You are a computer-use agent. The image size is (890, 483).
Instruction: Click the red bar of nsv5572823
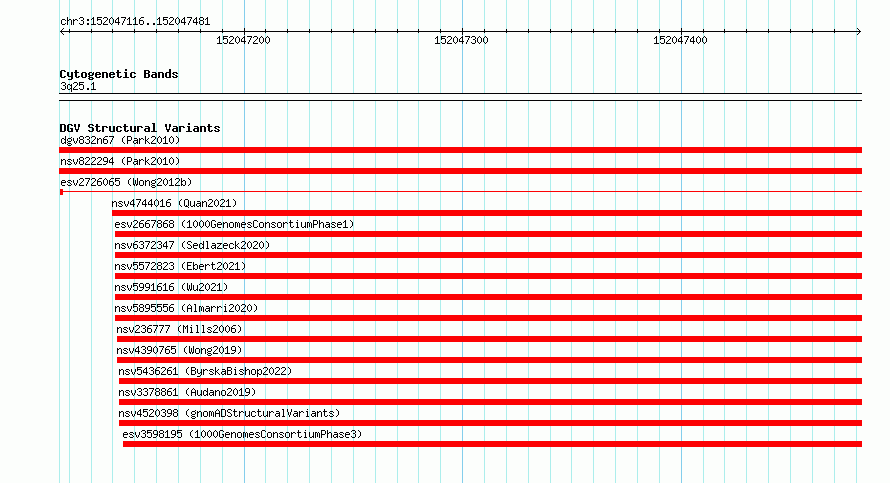click(488, 276)
